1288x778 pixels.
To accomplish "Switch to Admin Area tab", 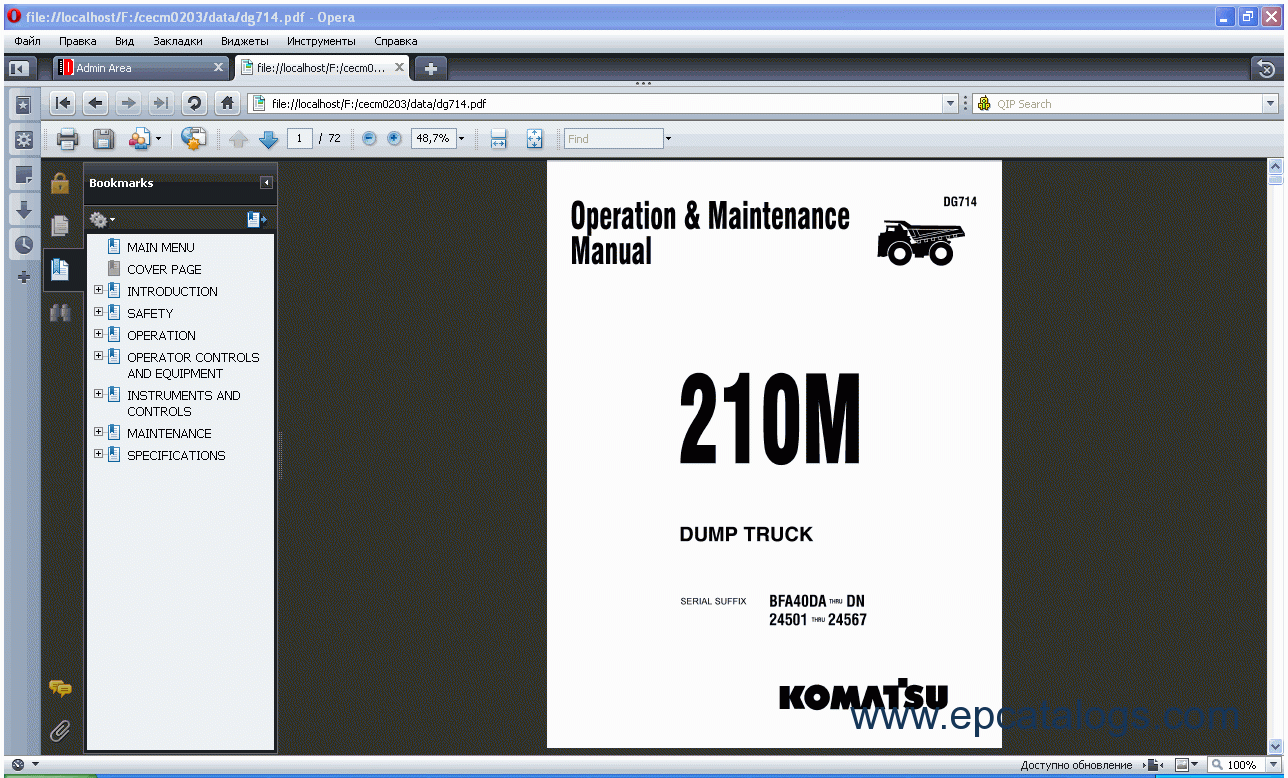I will [141, 68].
